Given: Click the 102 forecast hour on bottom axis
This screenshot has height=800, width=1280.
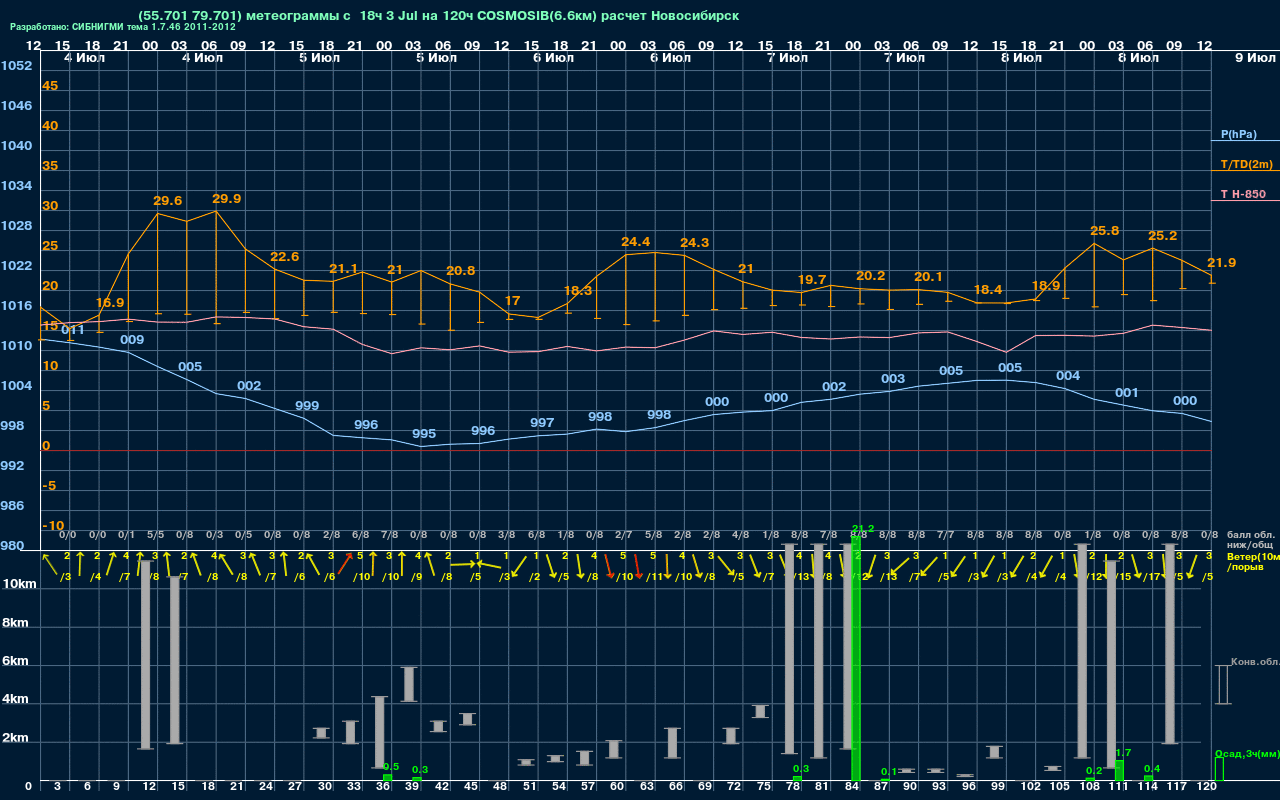Looking at the screenshot, I should click(1031, 787).
